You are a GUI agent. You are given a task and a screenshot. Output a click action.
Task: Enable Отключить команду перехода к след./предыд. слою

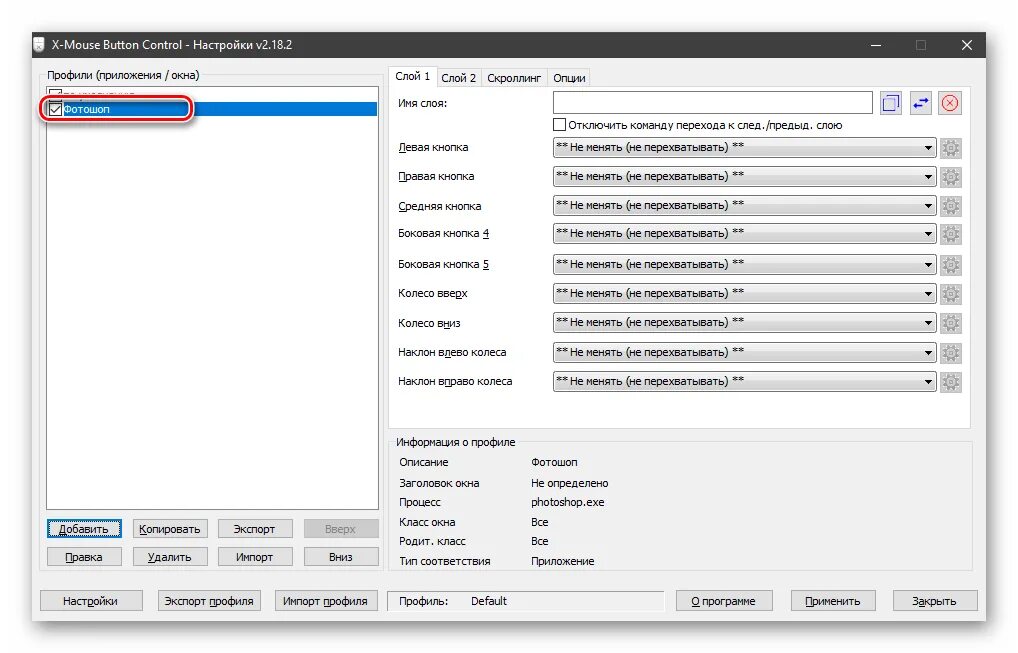pos(559,125)
